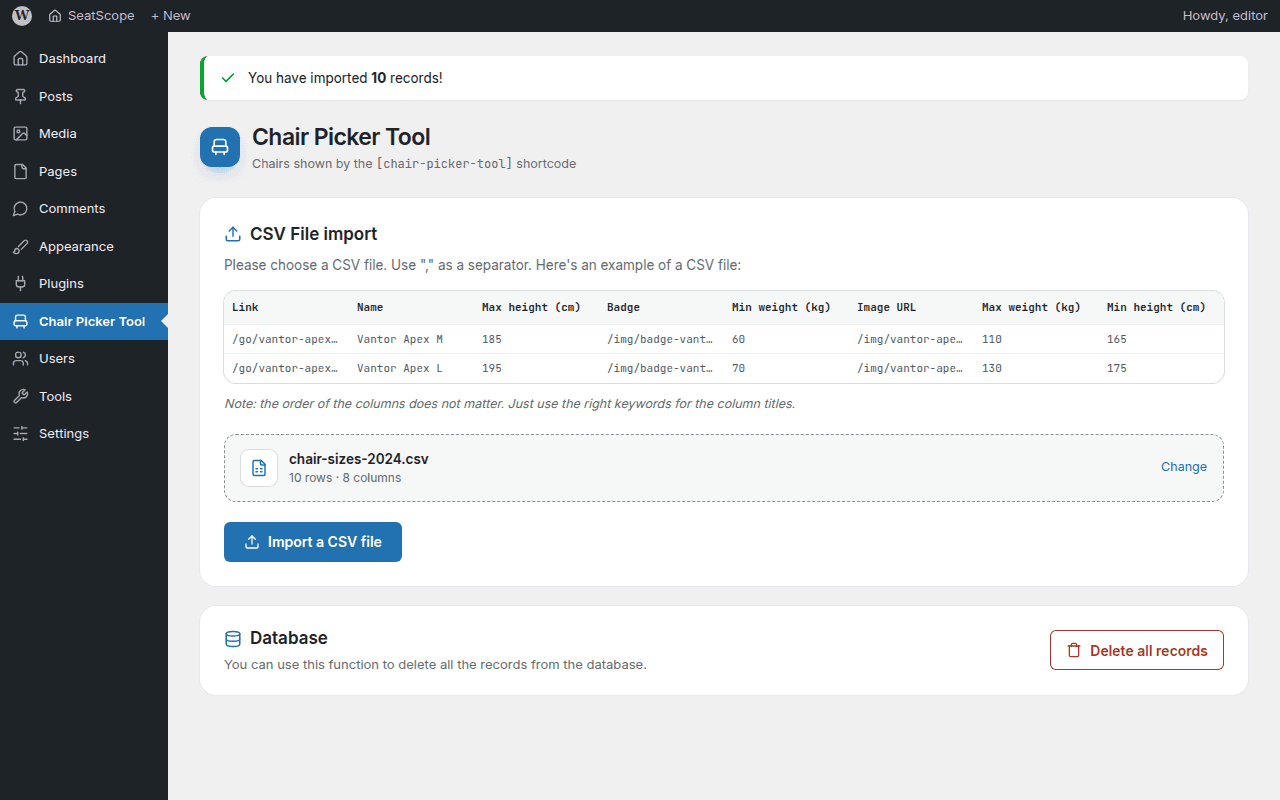Viewport: 1280px width, 800px height.
Task: Click the home icon beside SeatScope
Action: [55, 16]
